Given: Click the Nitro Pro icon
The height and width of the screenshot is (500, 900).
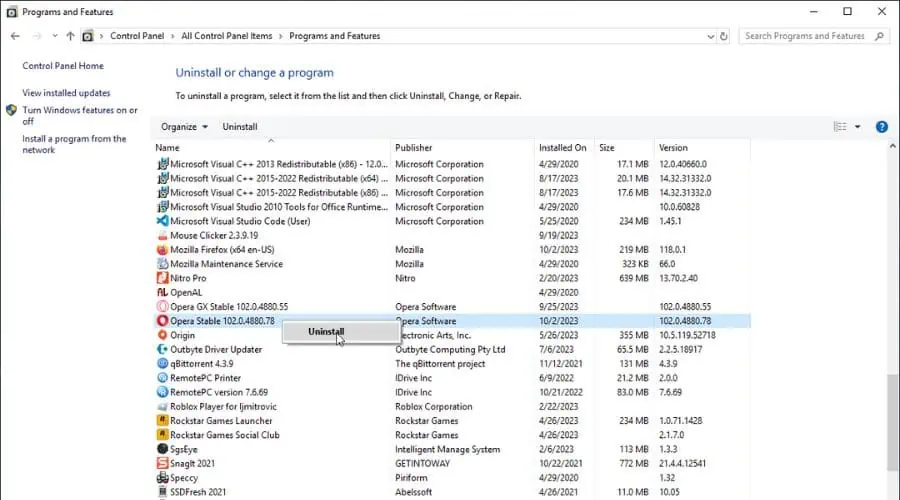Looking at the screenshot, I should [162, 278].
